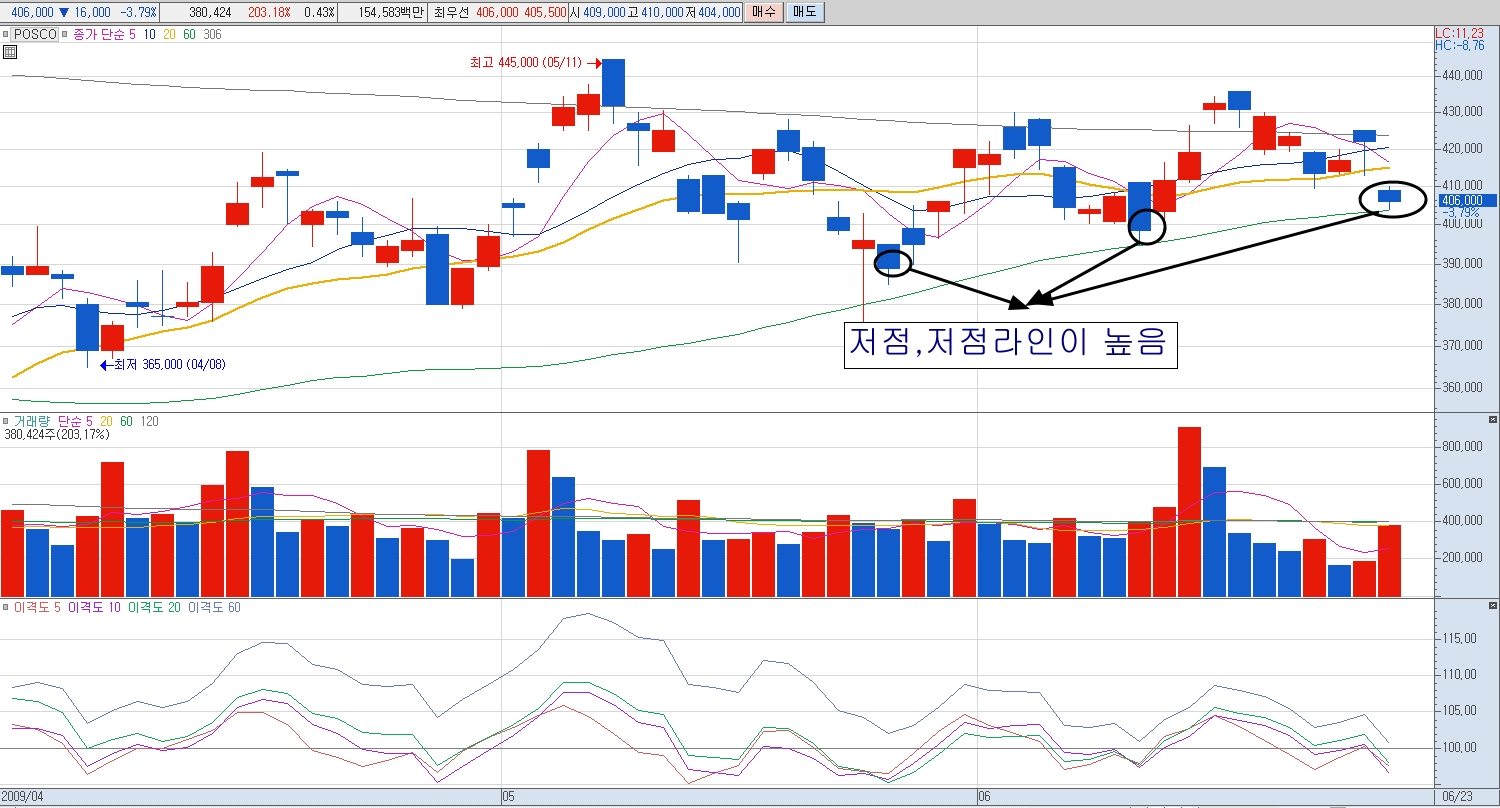Select the 60-day moving average legend
Screen dimensions: 1500x808
click(189, 34)
